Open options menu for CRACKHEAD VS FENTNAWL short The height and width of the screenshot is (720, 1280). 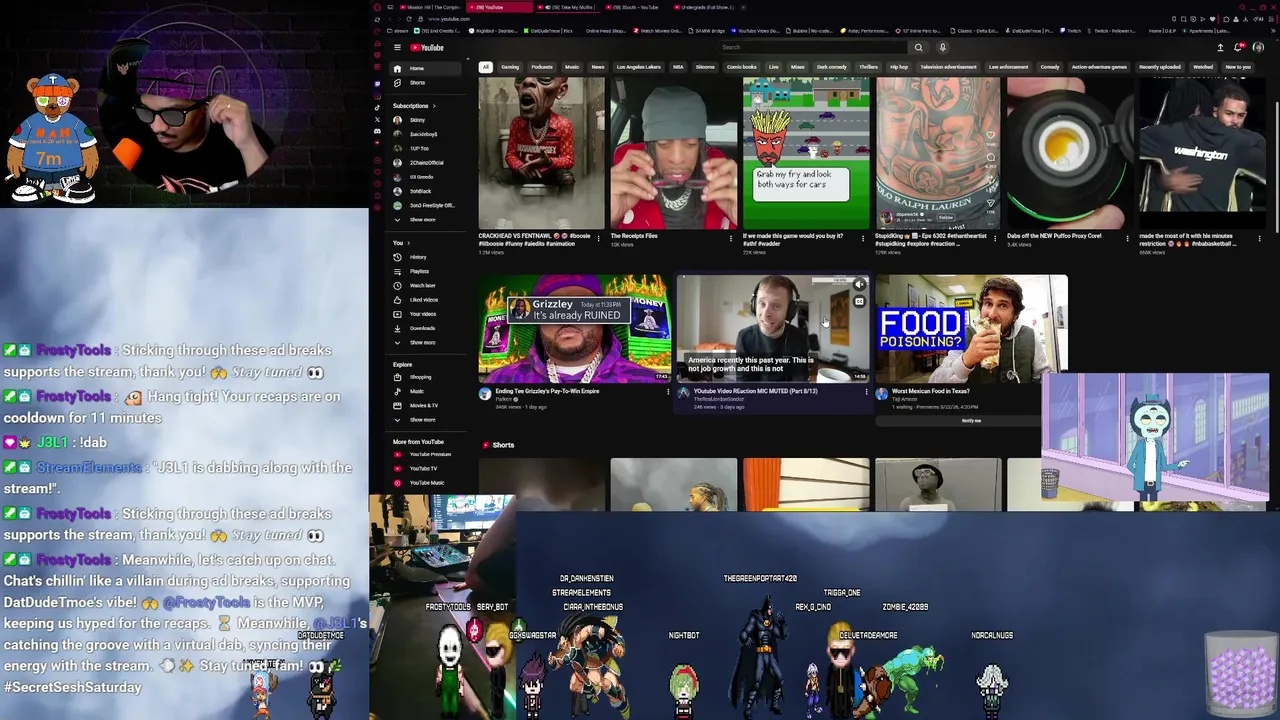tap(599, 238)
